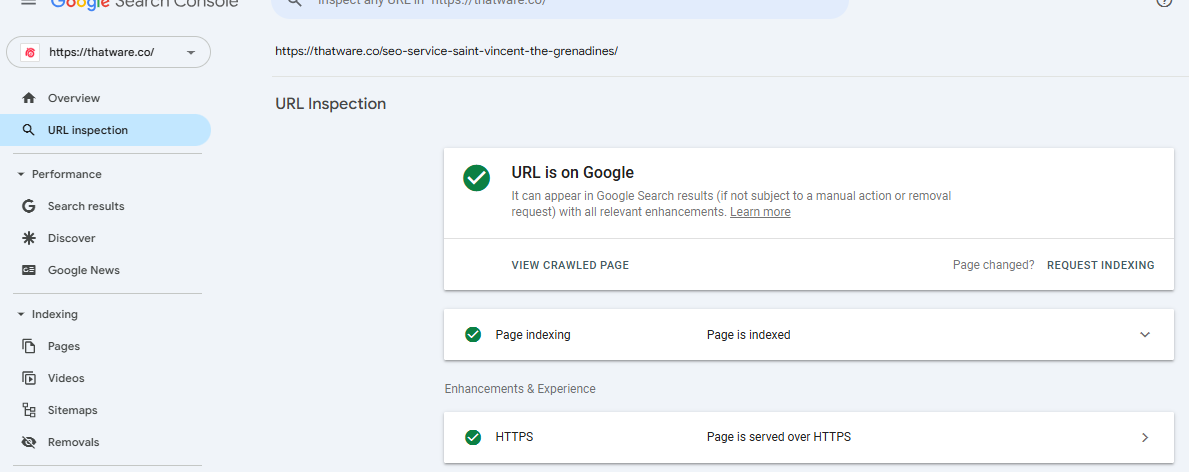
Task: Select URL inspection in sidebar
Action: point(105,130)
